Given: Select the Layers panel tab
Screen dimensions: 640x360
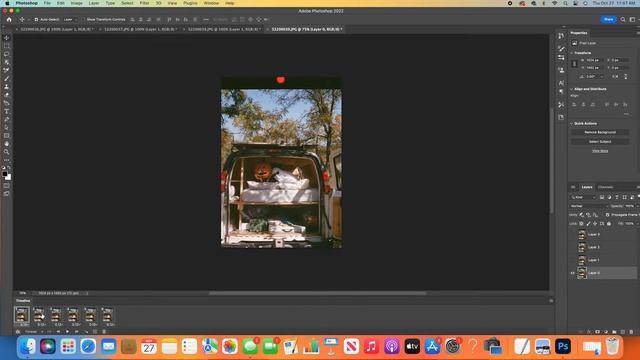Looking at the screenshot, I should (587, 187).
